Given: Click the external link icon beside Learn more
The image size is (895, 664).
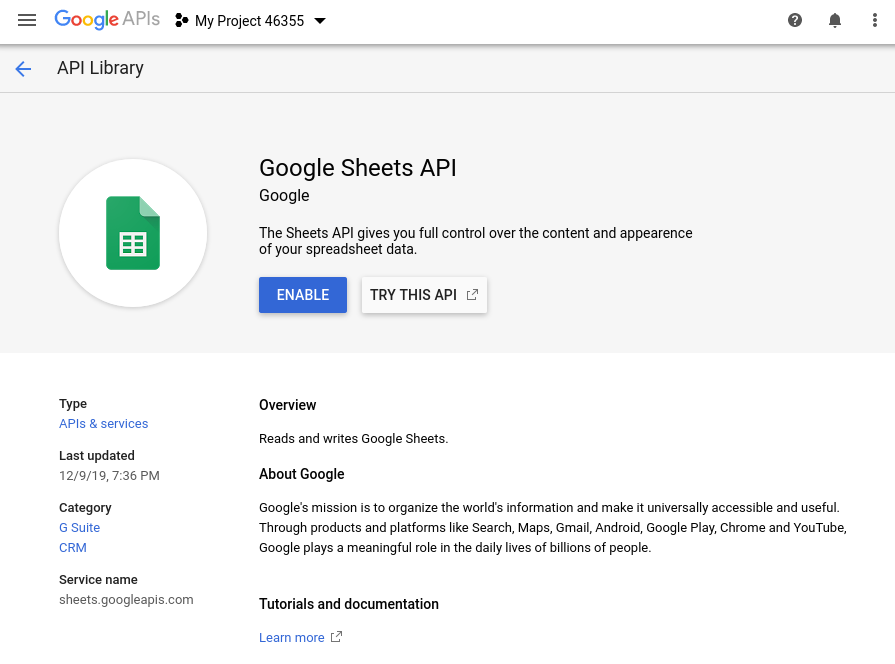Looking at the screenshot, I should pos(336,637).
